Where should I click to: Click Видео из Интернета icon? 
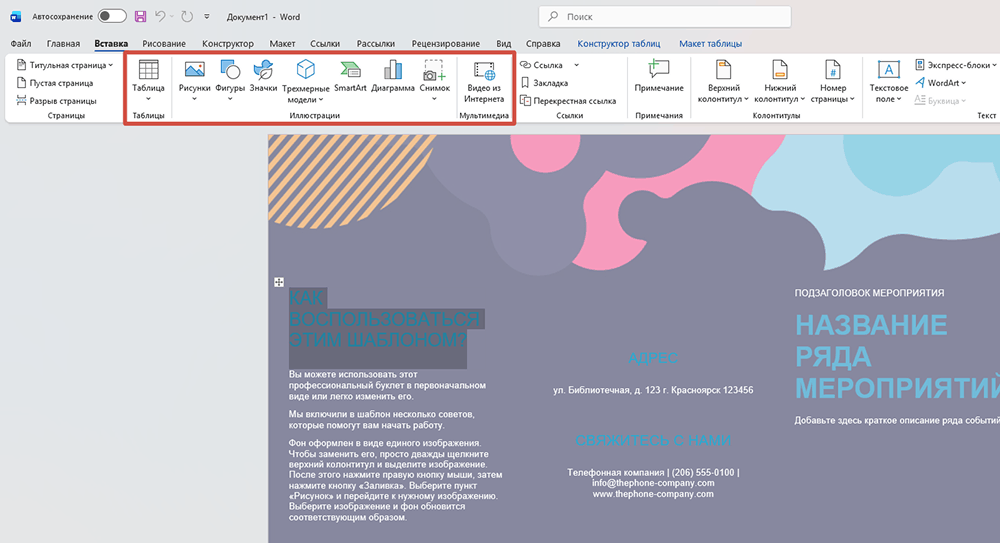tap(484, 70)
